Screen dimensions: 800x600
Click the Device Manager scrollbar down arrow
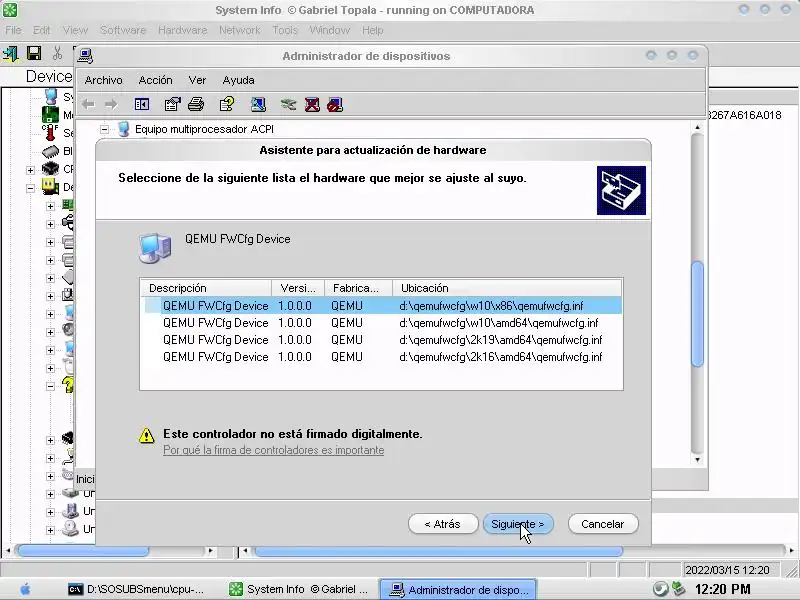pyautogui.click(x=697, y=460)
